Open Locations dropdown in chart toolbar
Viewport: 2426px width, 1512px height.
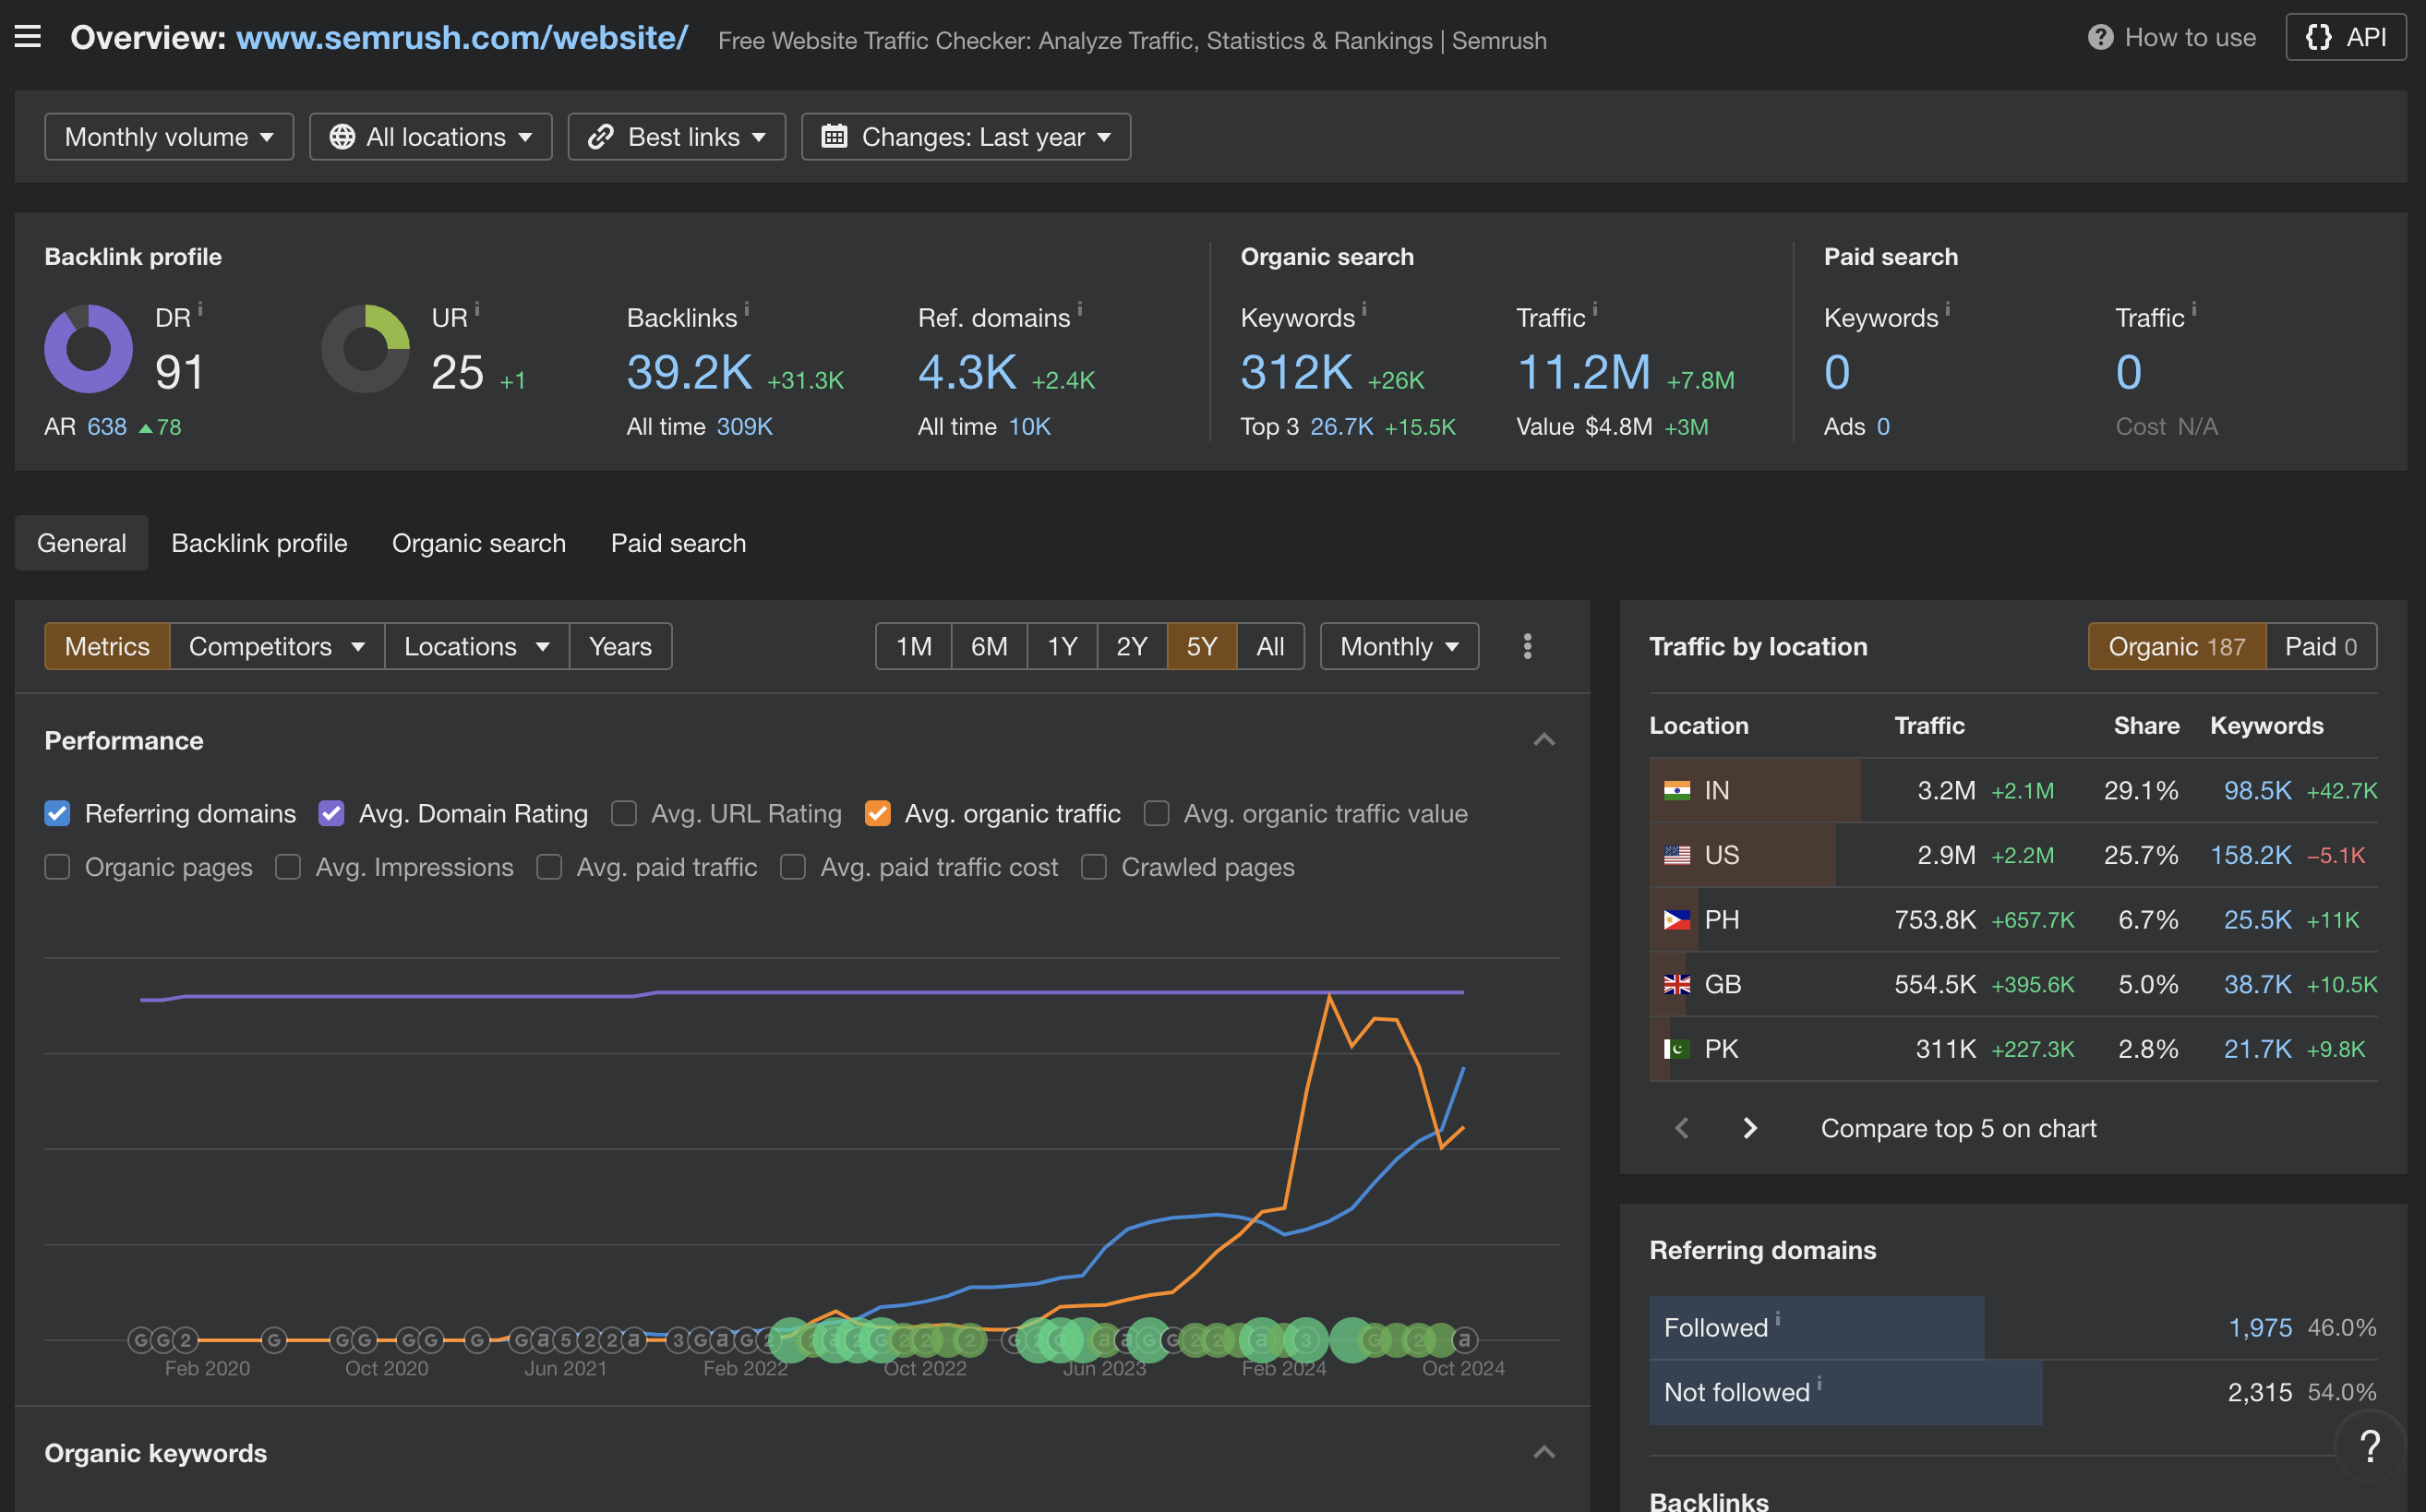tap(477, 646)
